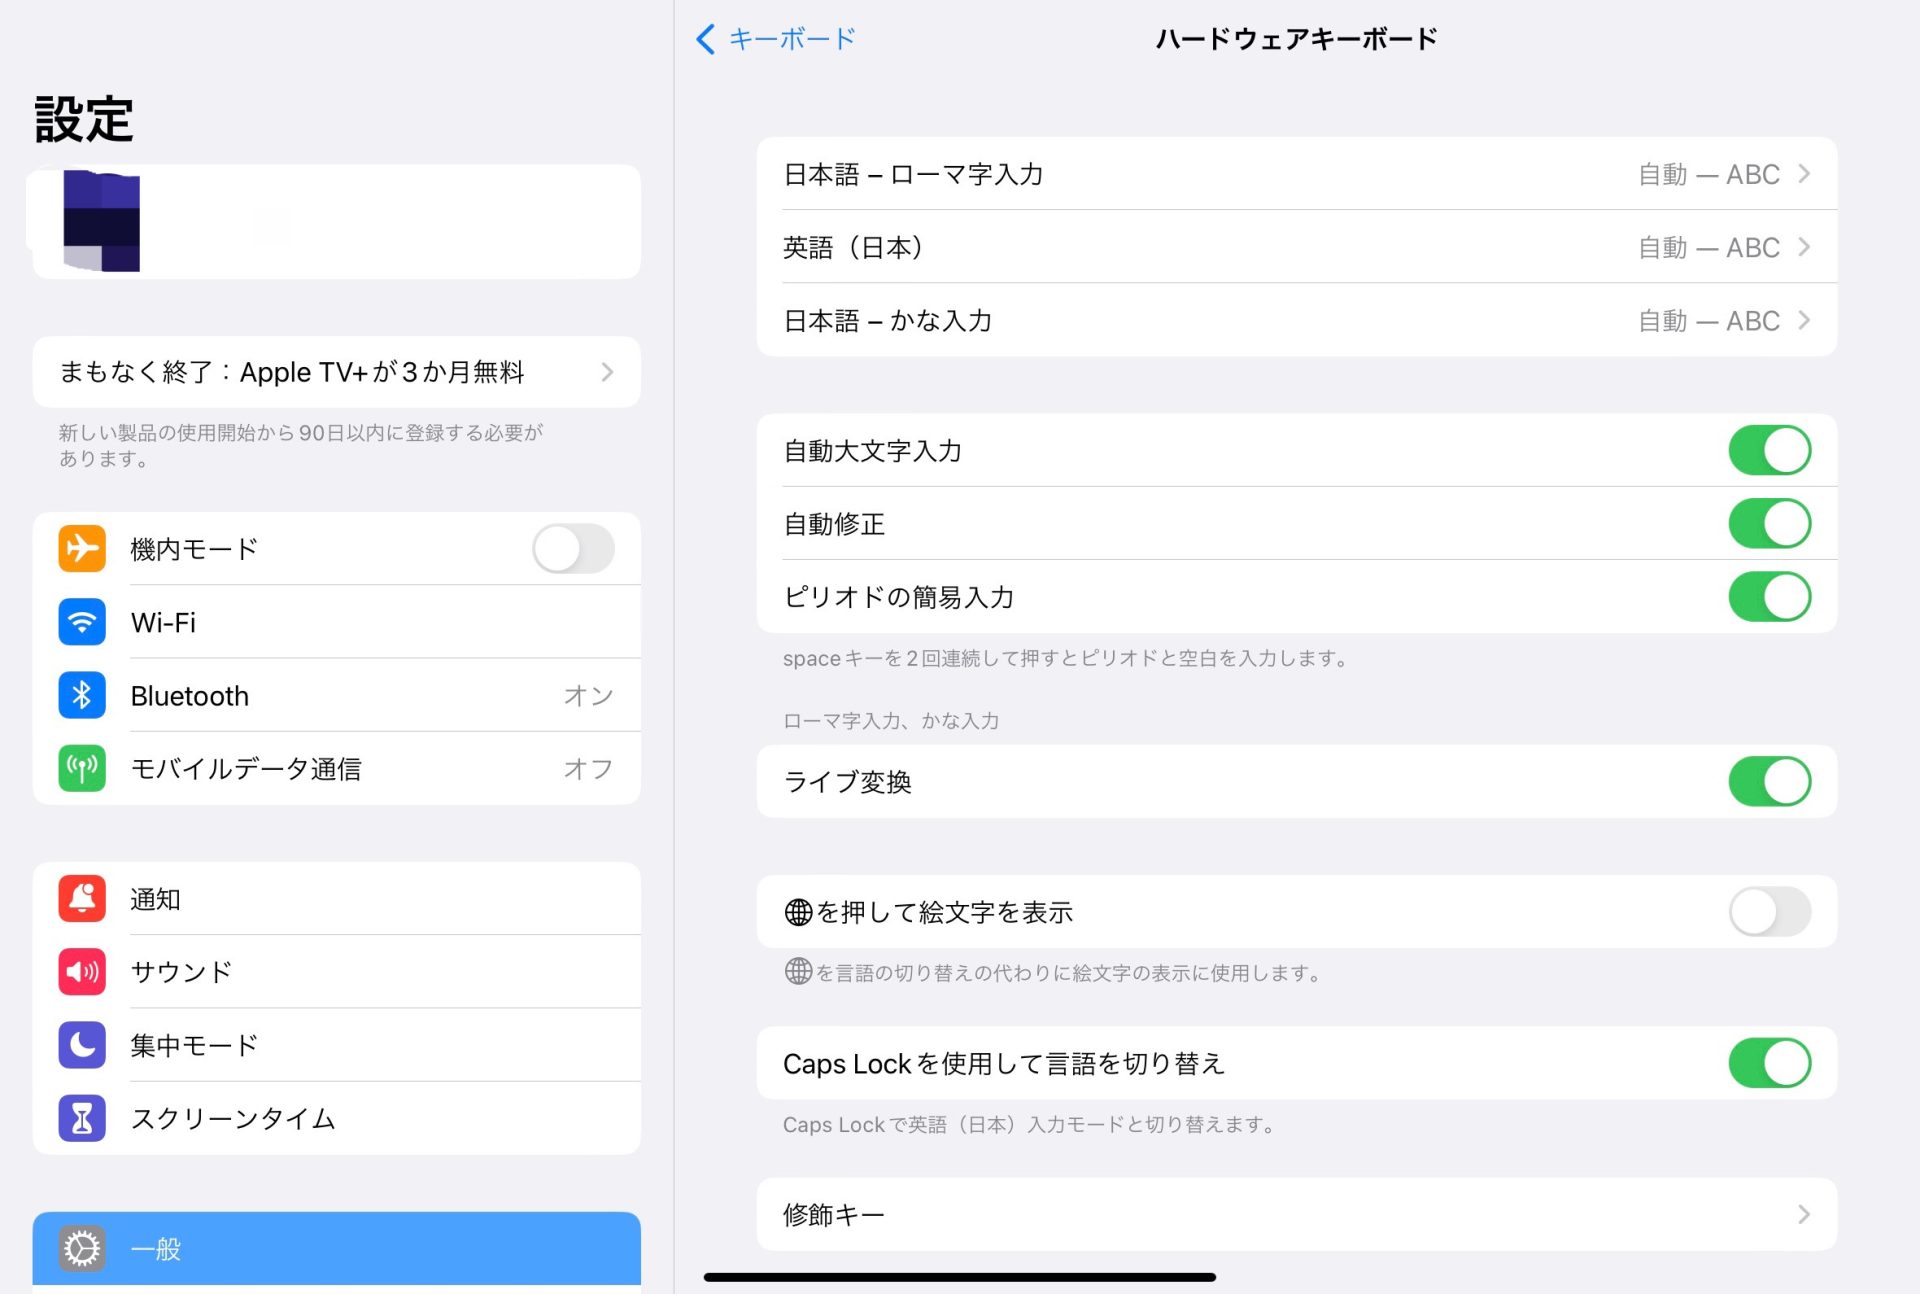Click the Bluetooth icon in sidebar

click(82, 695)
